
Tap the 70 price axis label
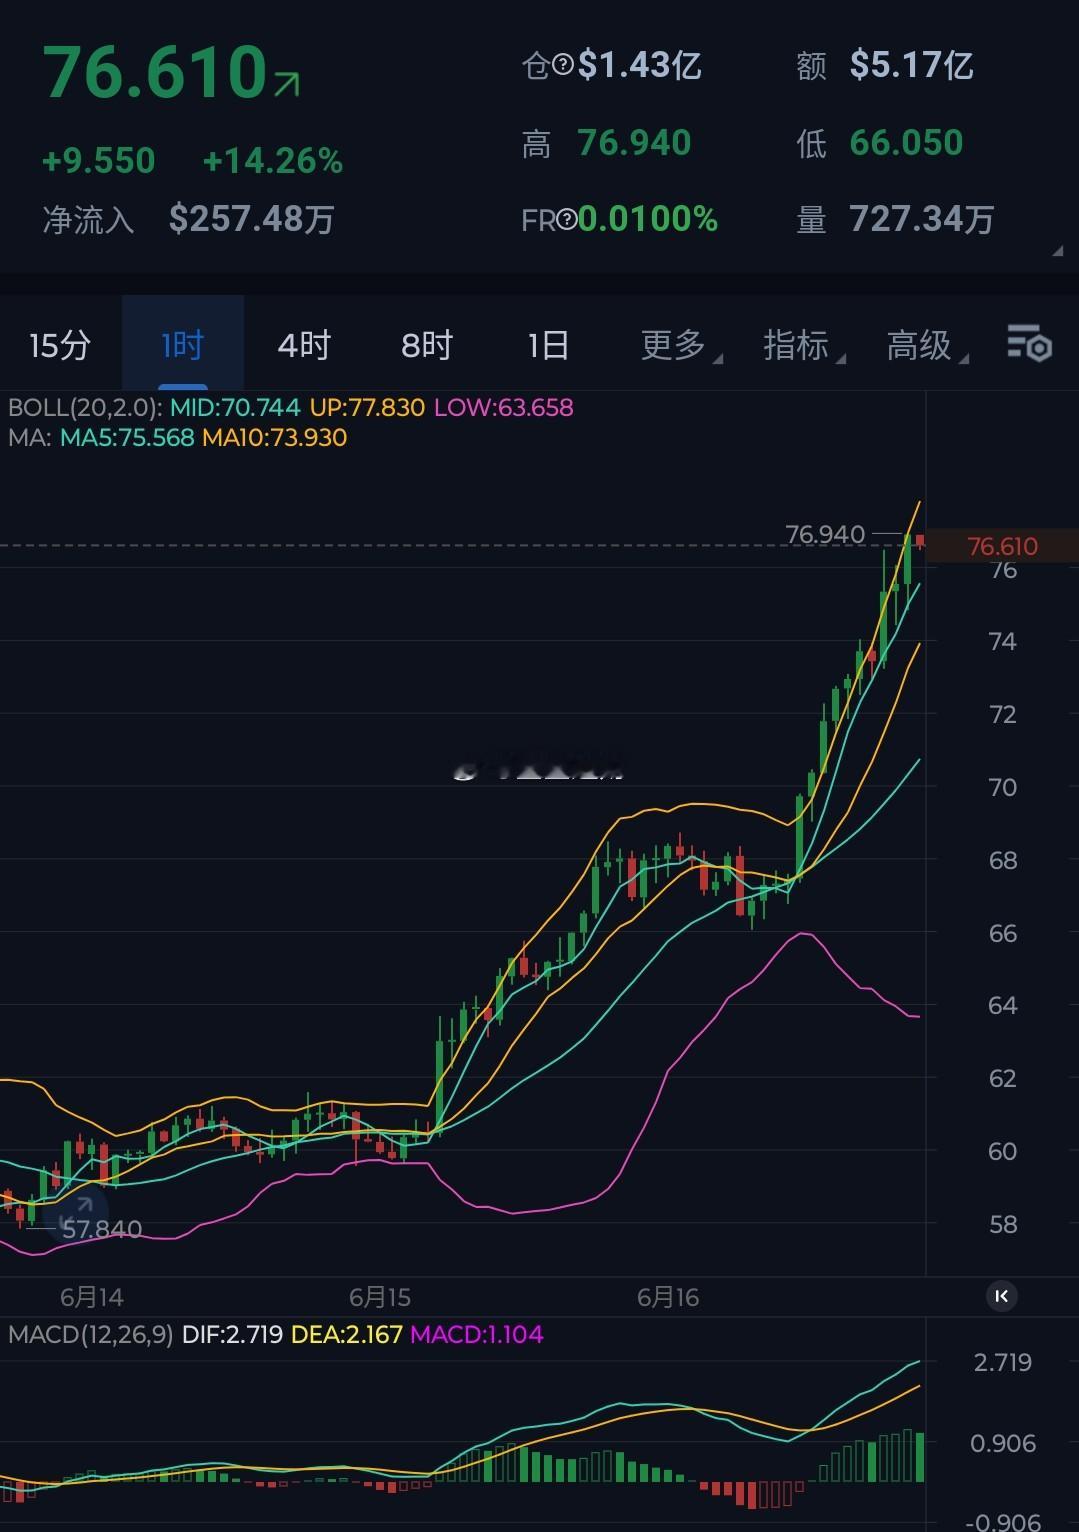click(x=1002, y=787)
